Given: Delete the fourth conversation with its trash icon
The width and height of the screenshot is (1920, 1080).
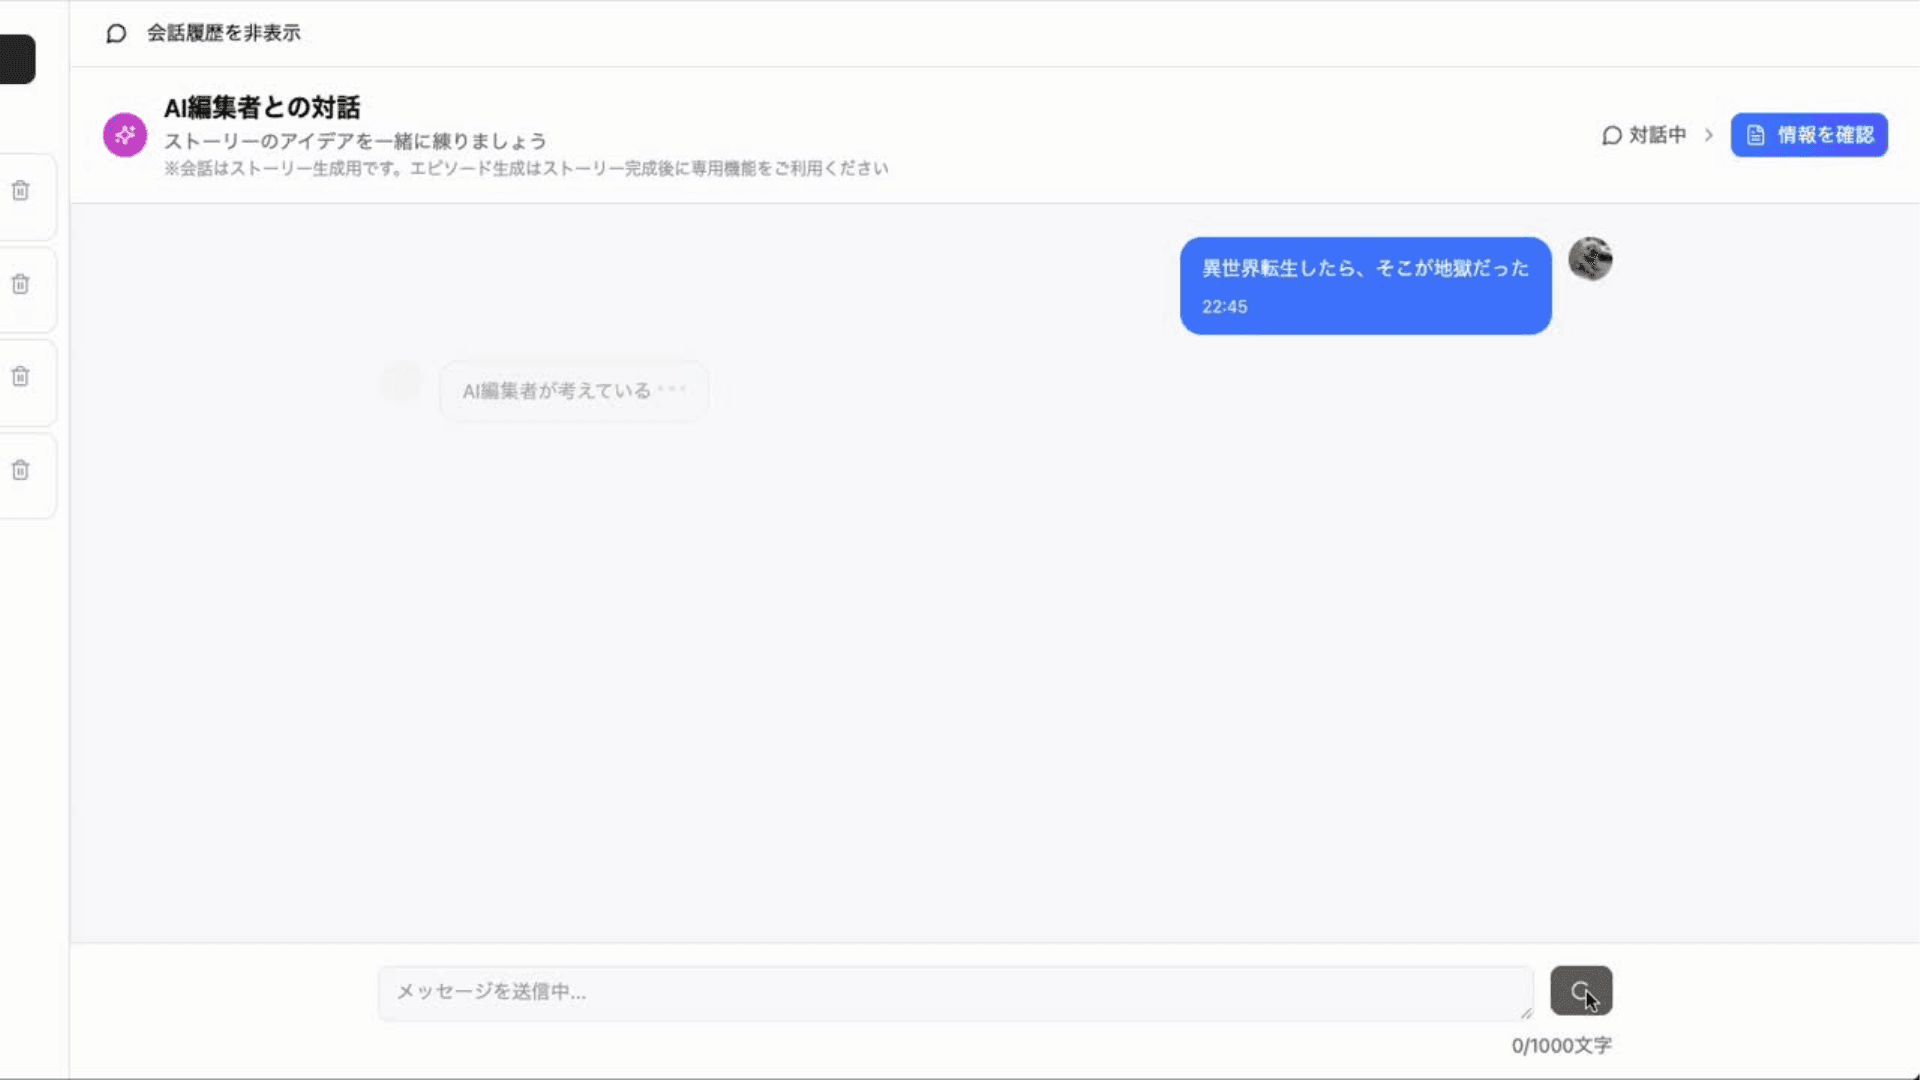Looking at the screenshot, I should [19, 470].
